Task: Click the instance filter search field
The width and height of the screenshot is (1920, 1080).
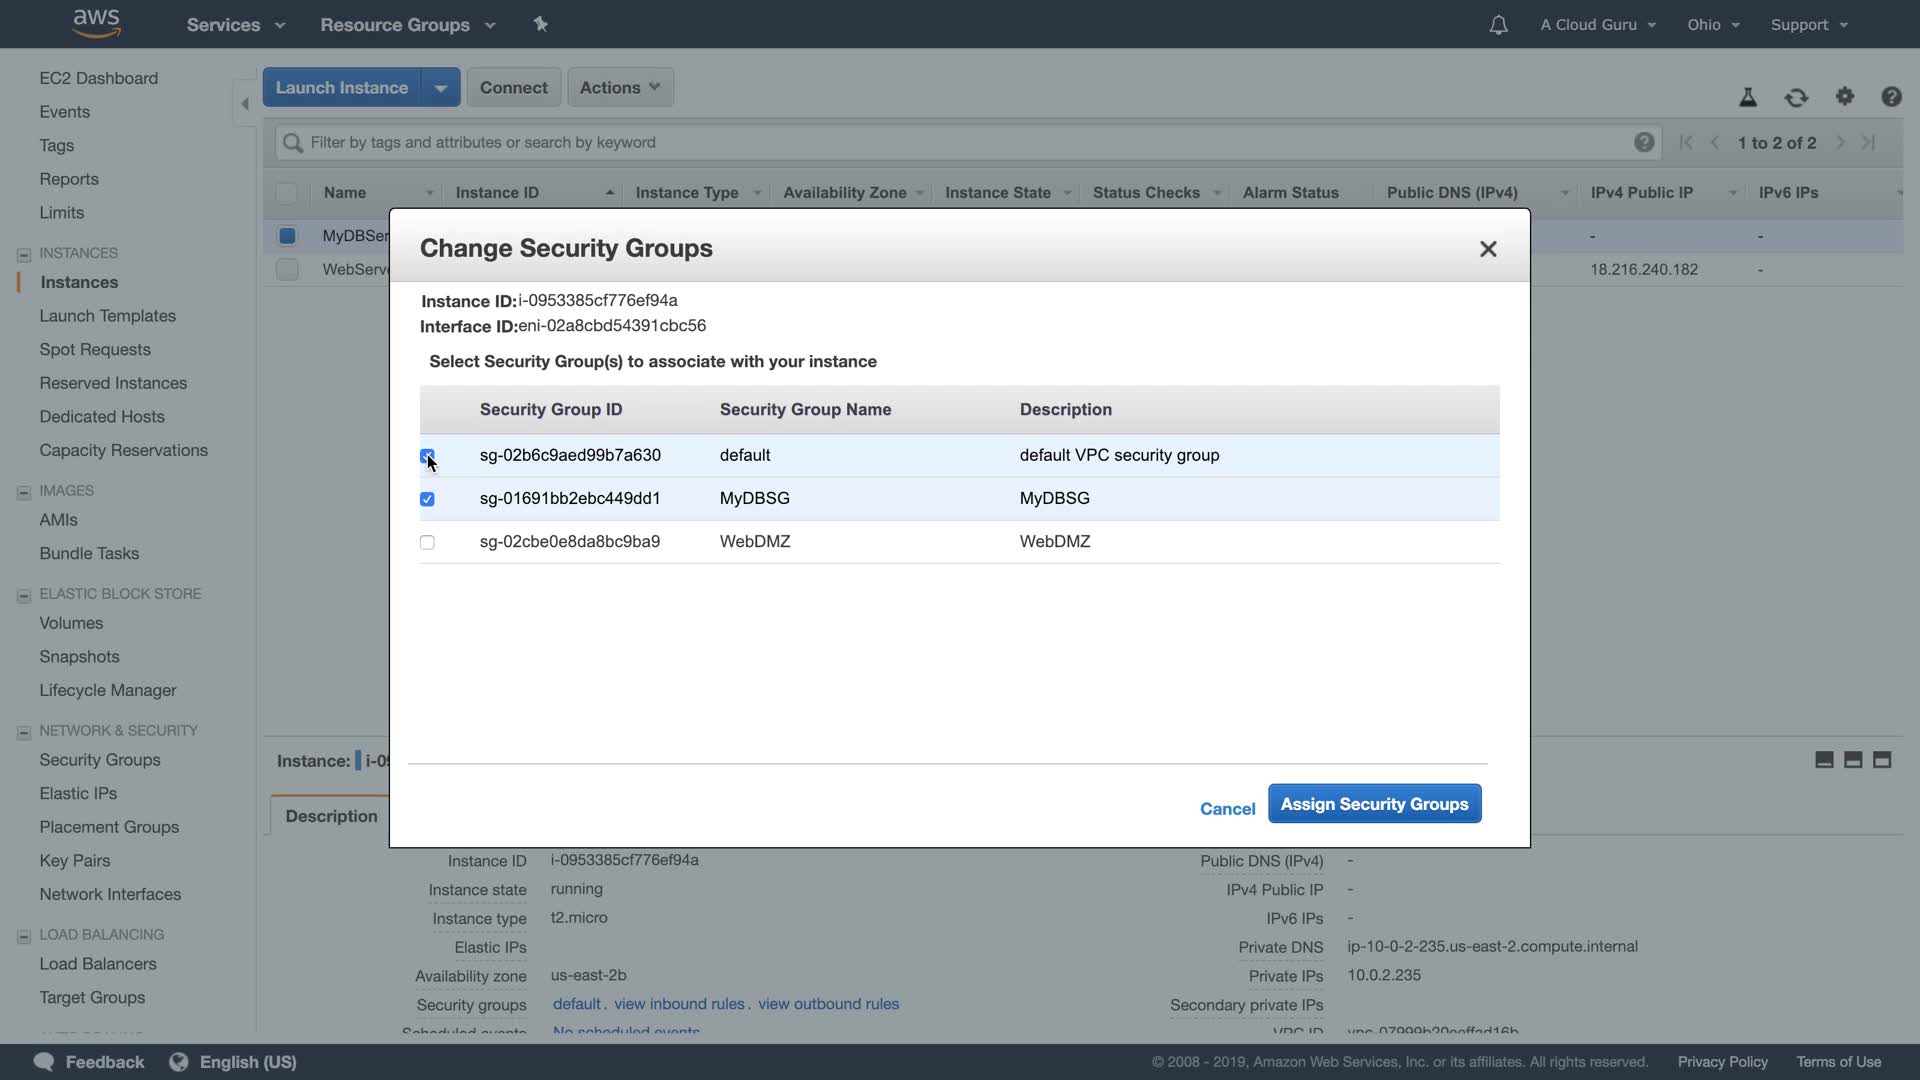Action: [x=960, y=142]
